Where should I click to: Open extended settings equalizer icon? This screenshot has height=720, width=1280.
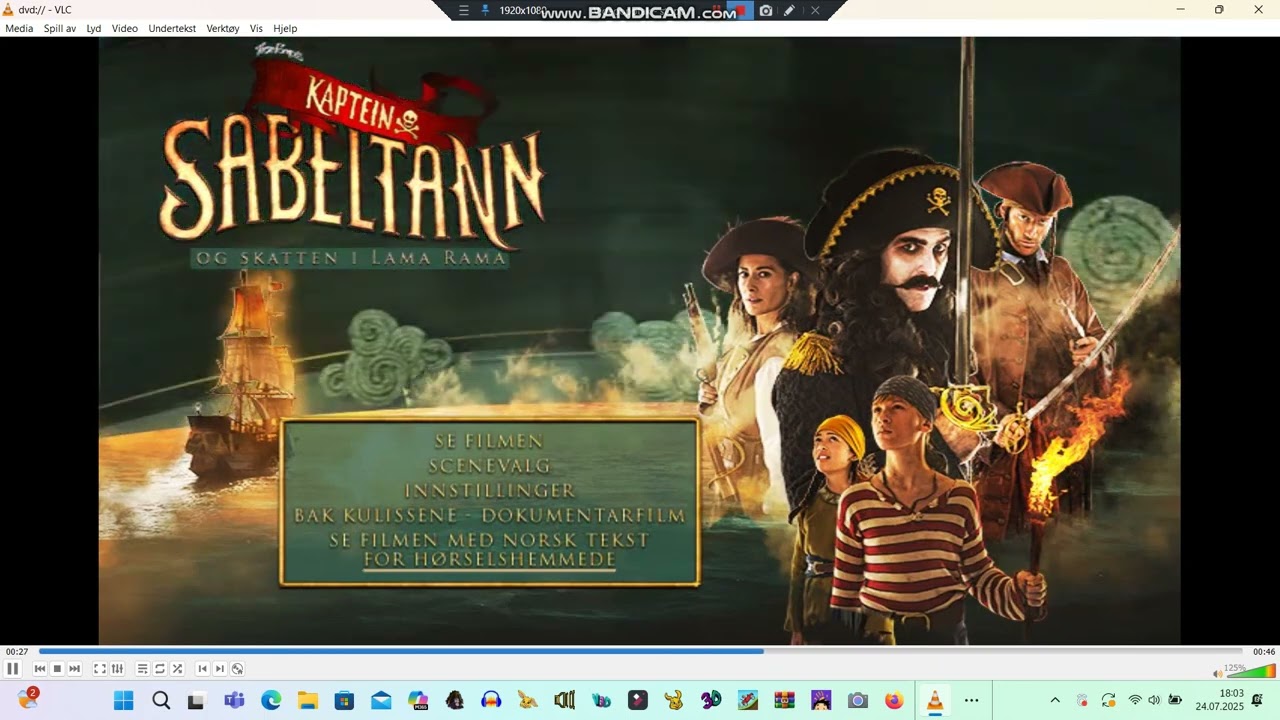click(x=117, y=669)
